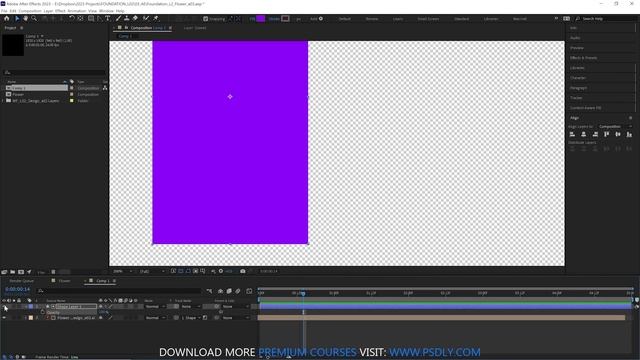The image size is (640, 360).
Task: Open the Character panel
Action: tap(578, 78)
